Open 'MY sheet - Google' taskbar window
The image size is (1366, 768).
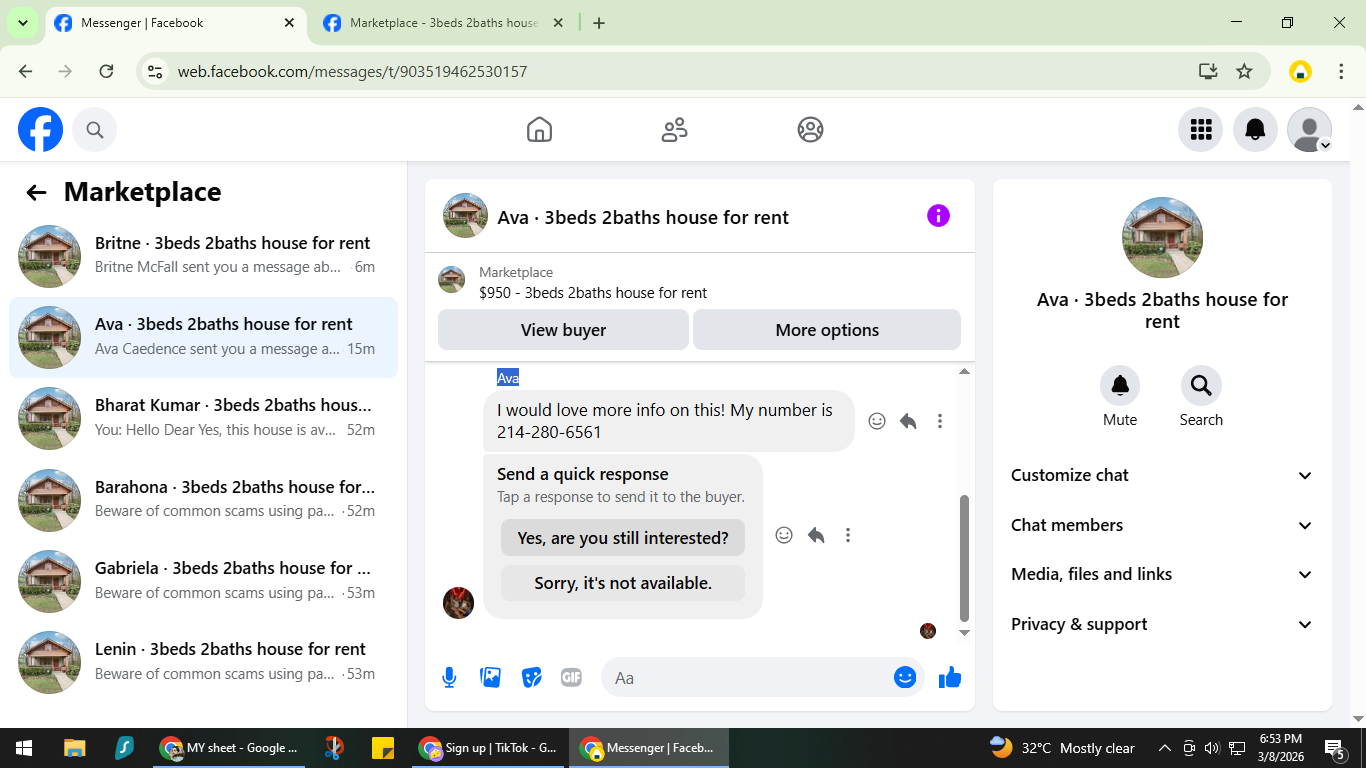point(230,748)
